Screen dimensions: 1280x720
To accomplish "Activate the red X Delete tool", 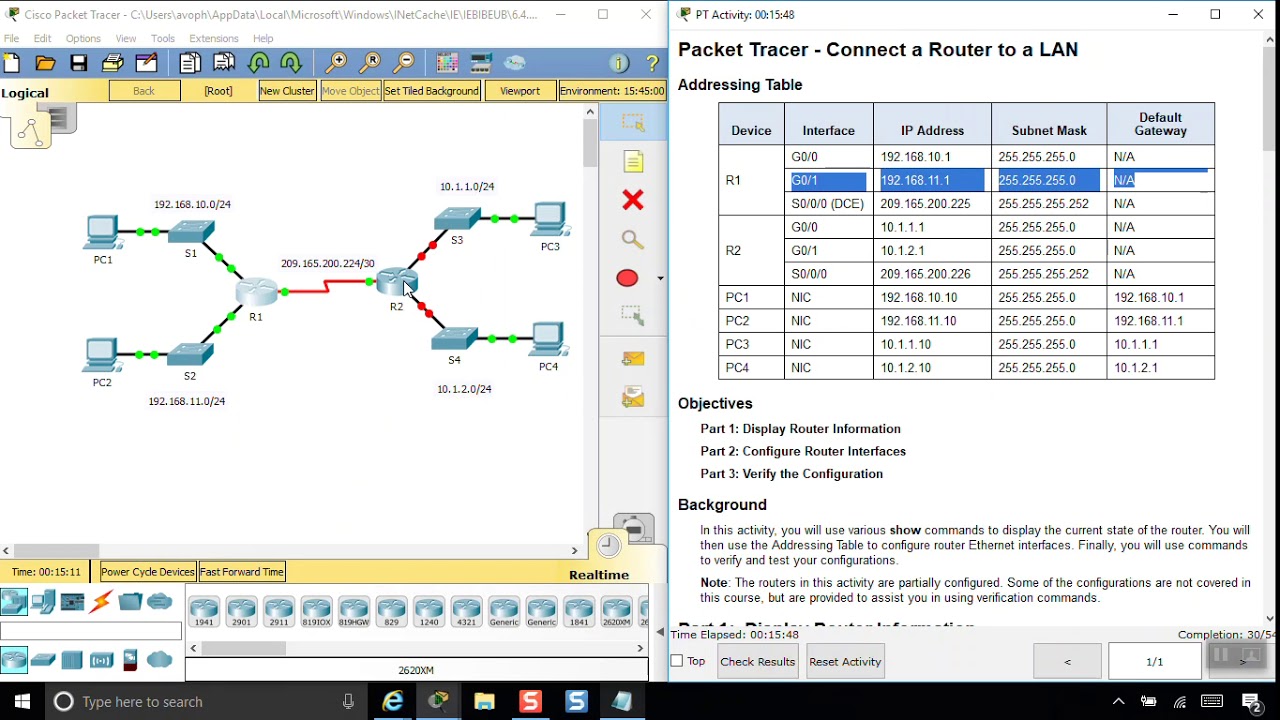I will point(633,200).
